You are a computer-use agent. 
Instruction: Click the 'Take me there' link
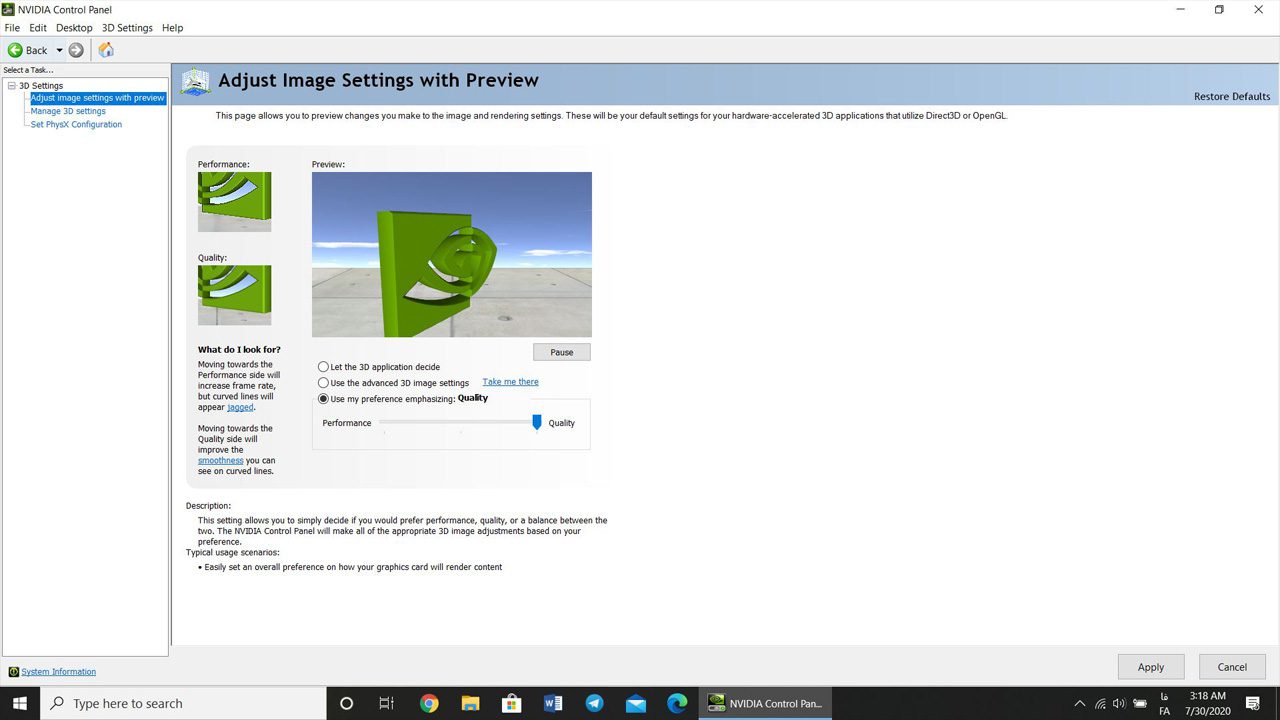click(x=510, y=382)
